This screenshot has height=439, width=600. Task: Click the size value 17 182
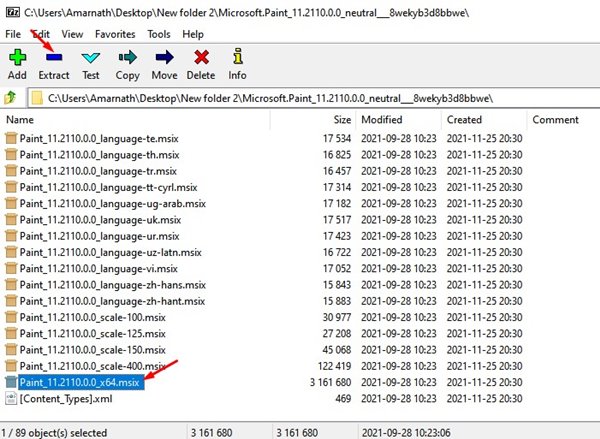tap(337, 203)
